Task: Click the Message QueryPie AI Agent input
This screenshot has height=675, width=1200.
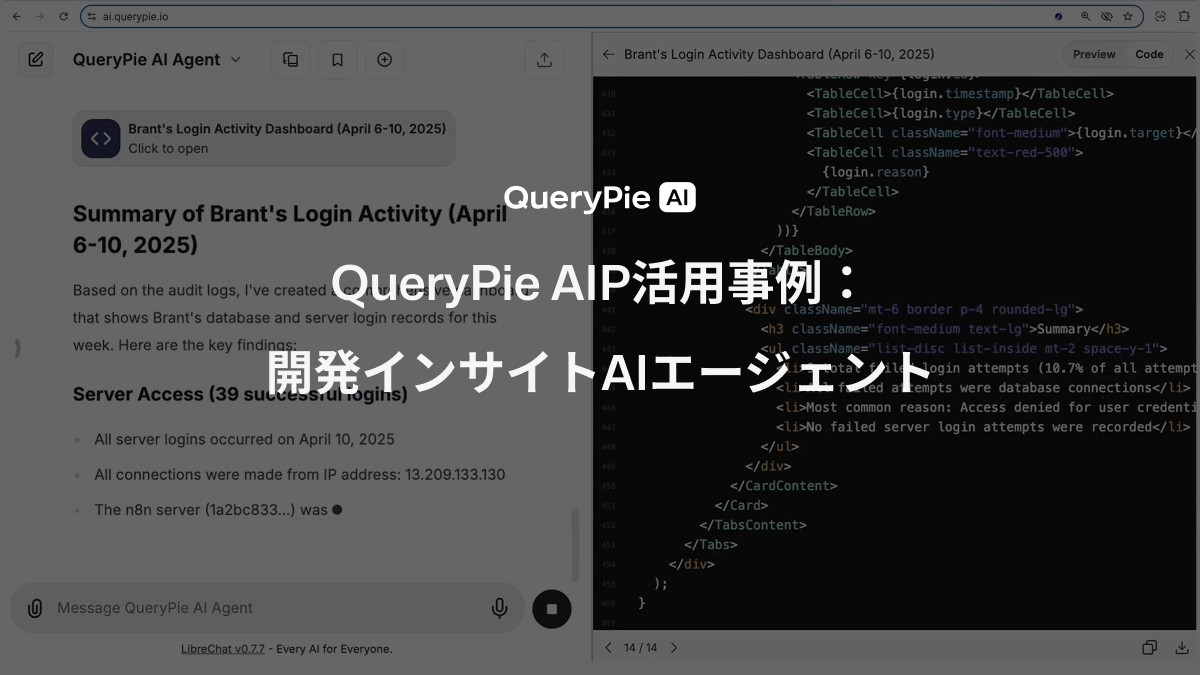Action: [x=268, y=608]
